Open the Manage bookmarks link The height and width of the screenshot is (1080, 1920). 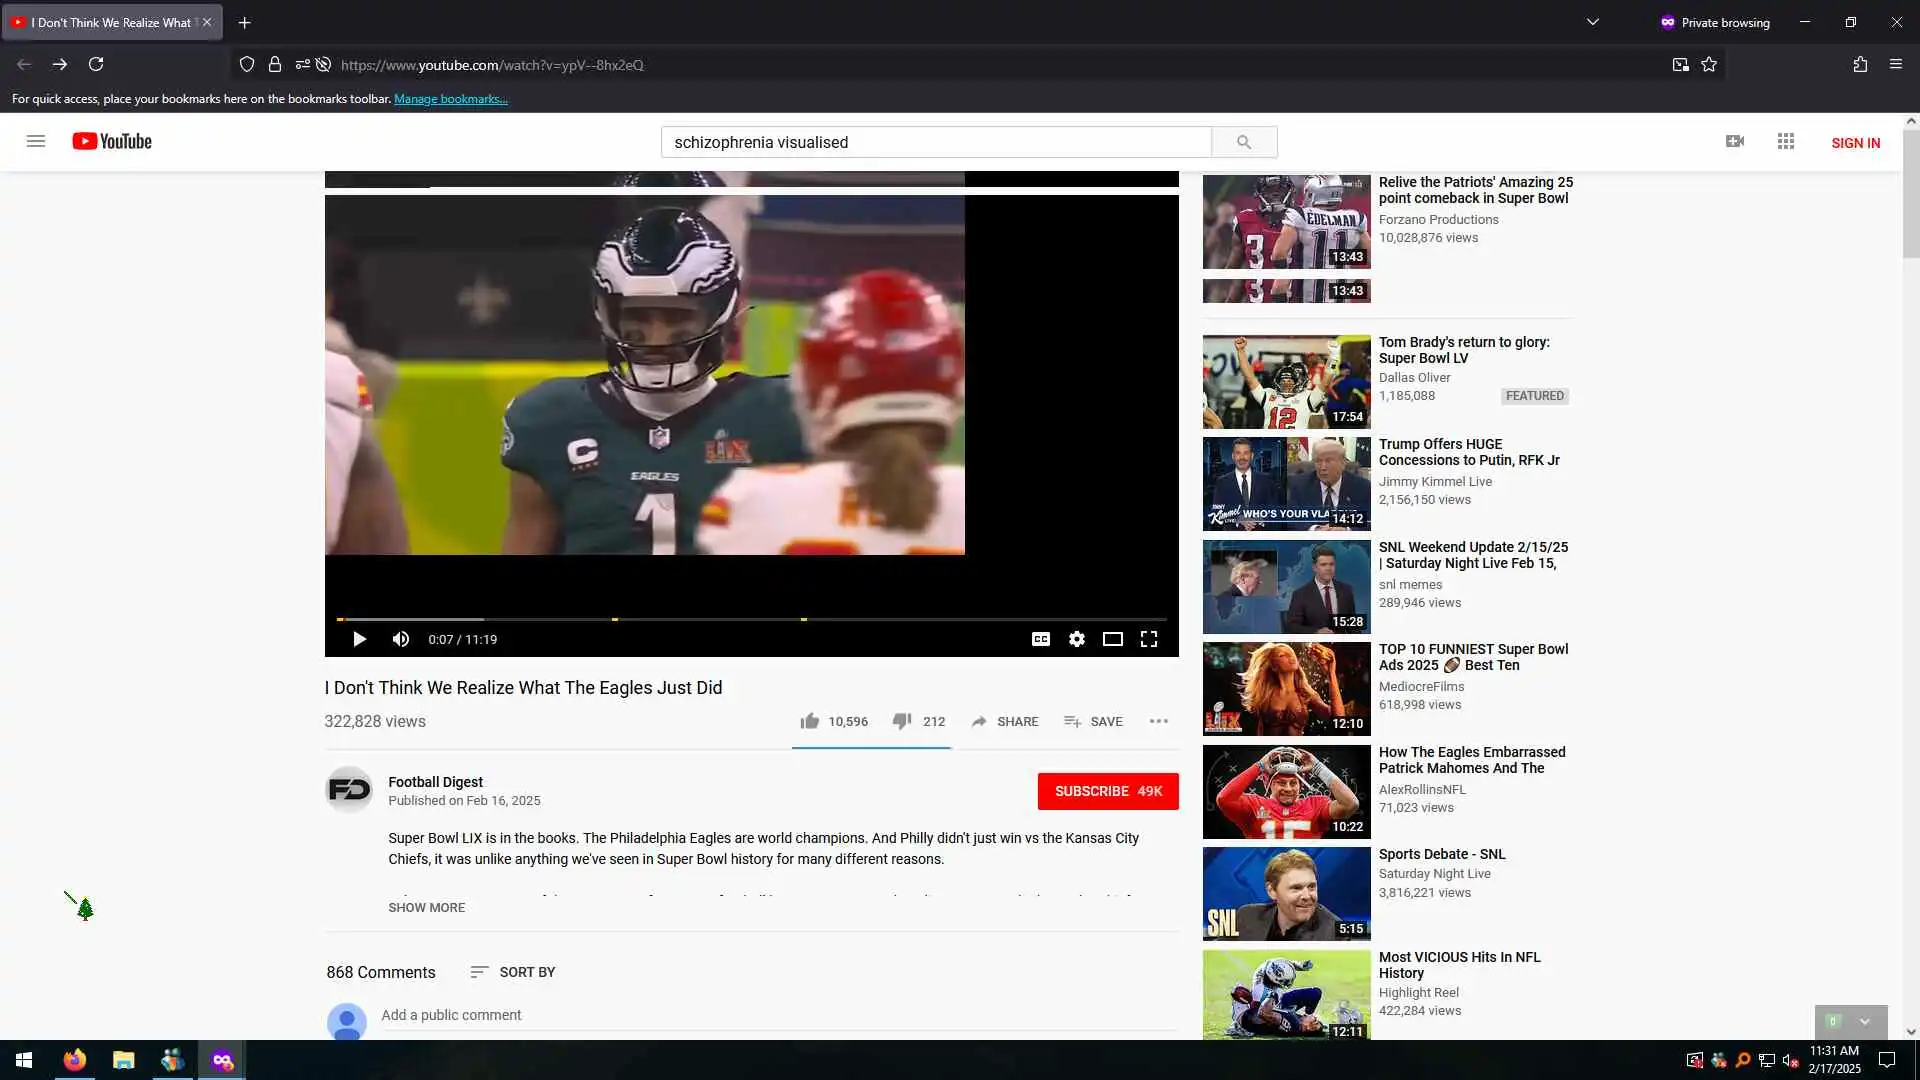tap(451, 99)
